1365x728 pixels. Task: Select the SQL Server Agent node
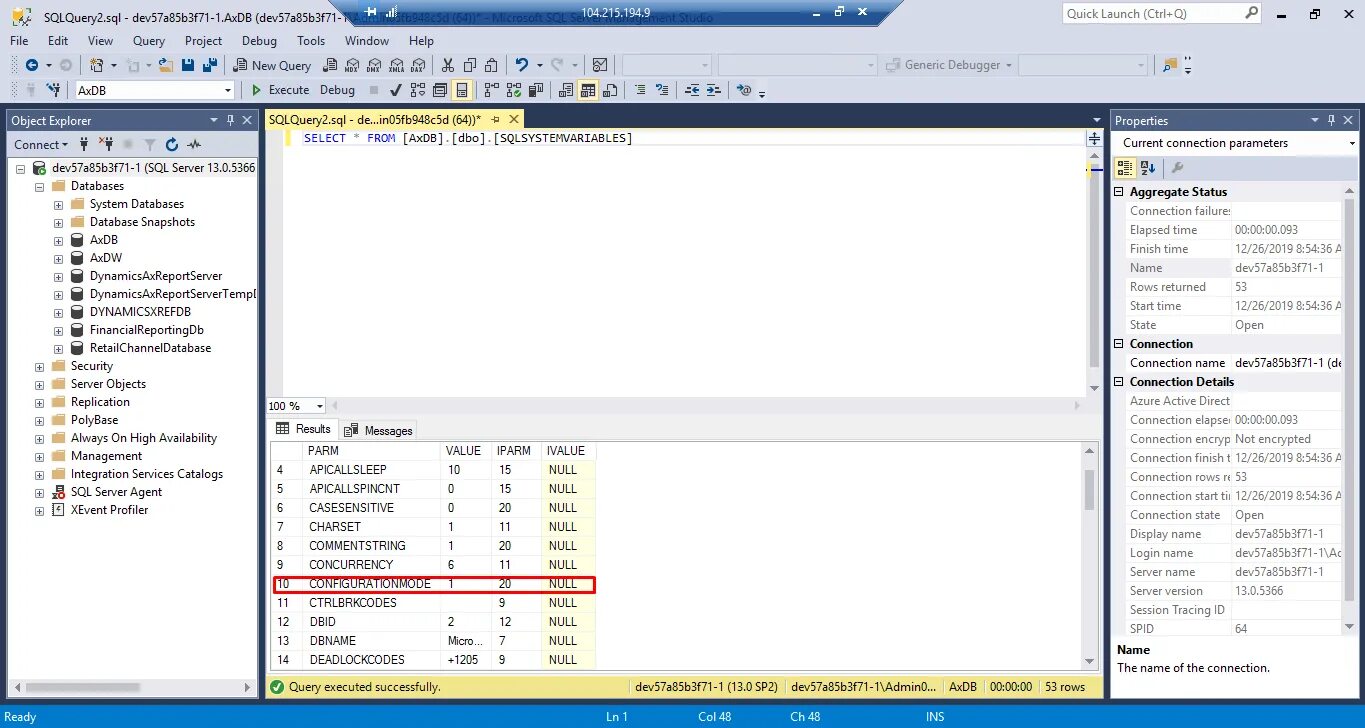point(116,492)
